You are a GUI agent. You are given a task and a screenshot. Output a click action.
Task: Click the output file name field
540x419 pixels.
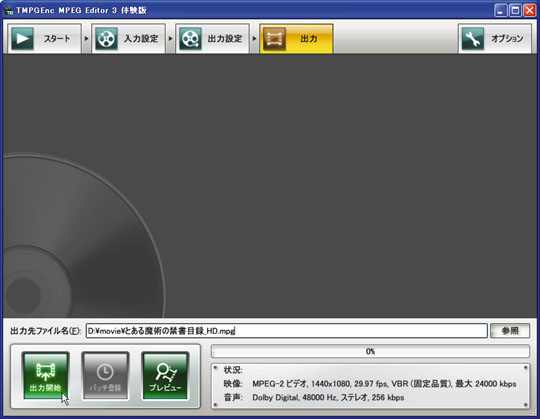[x=287, y=331]
